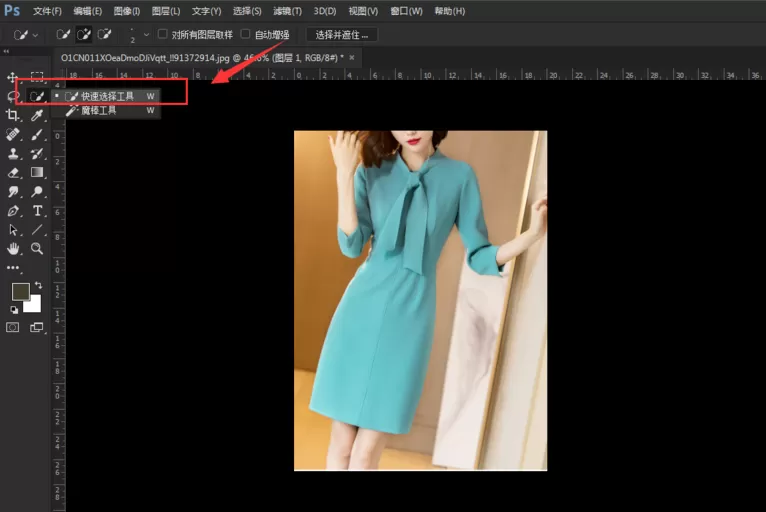Viewport: 766px width, 512px height.
Task: Select the Eyedropper tool
Action: click(37, 115)
